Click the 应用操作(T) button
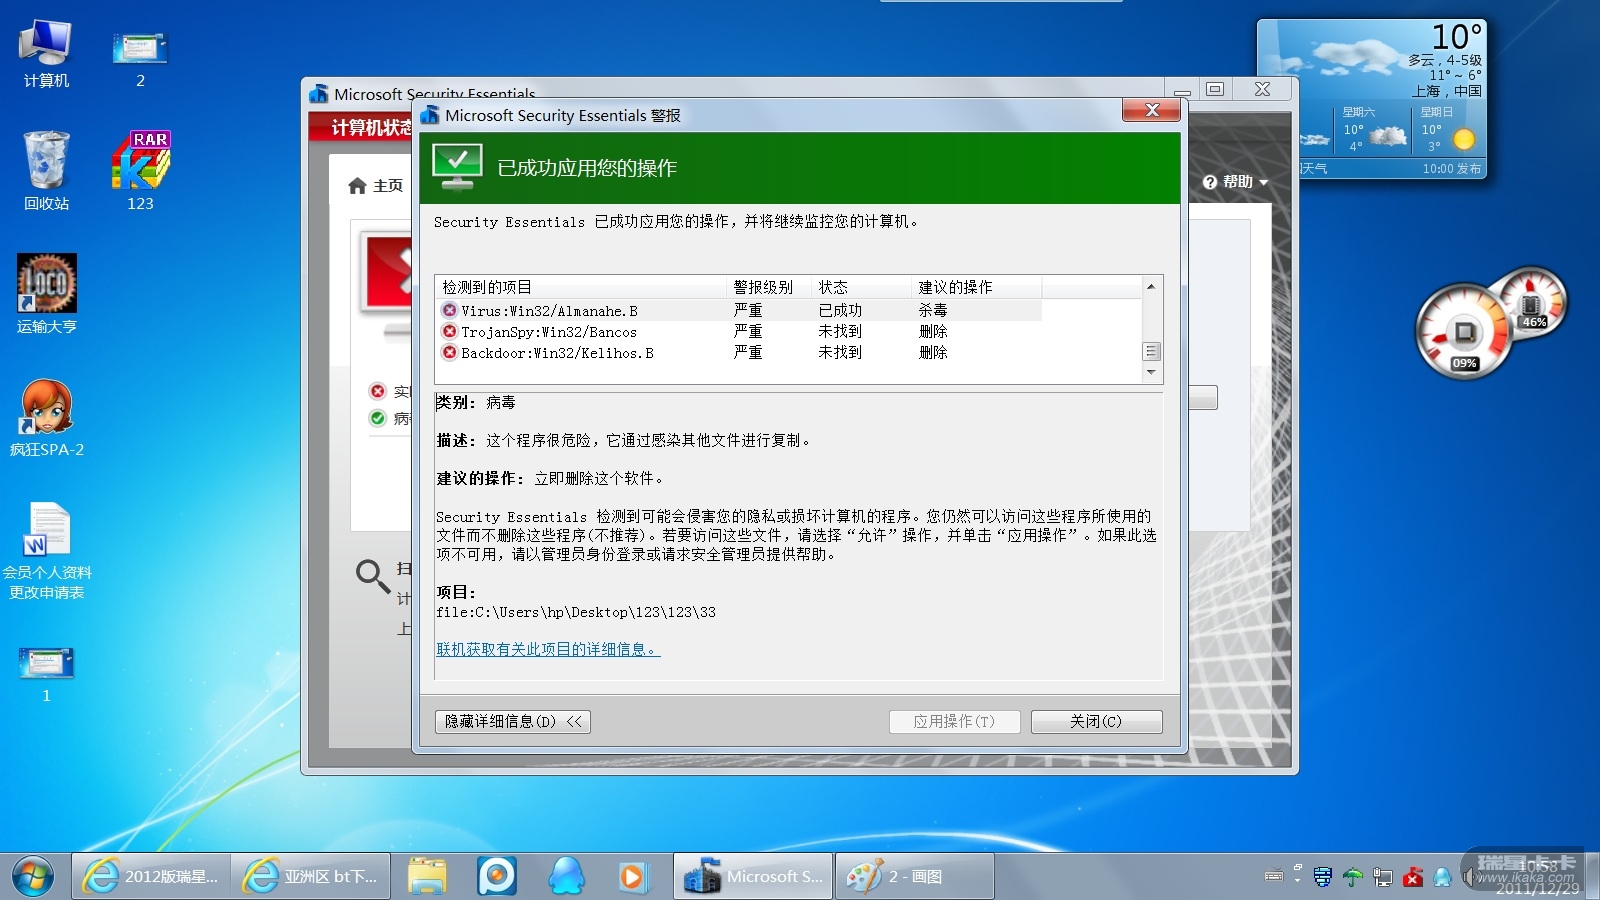The image size is (1600, 900). pos(954,722)
